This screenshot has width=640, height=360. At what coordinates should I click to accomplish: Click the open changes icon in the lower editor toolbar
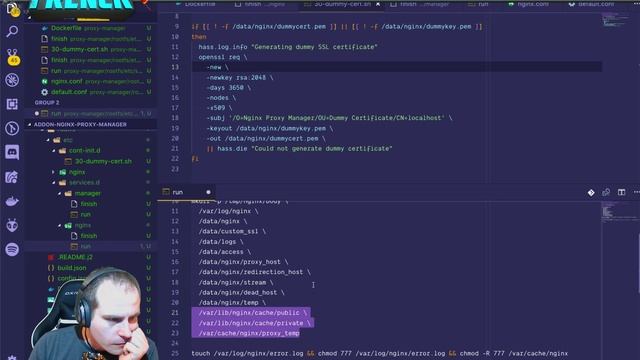(x=606, y=192)
